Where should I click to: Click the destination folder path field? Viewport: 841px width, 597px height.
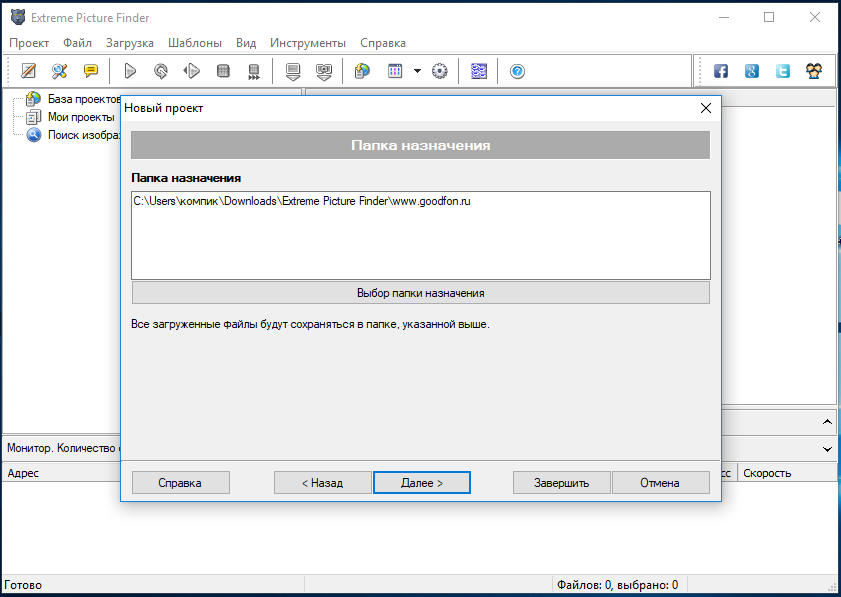420,235
